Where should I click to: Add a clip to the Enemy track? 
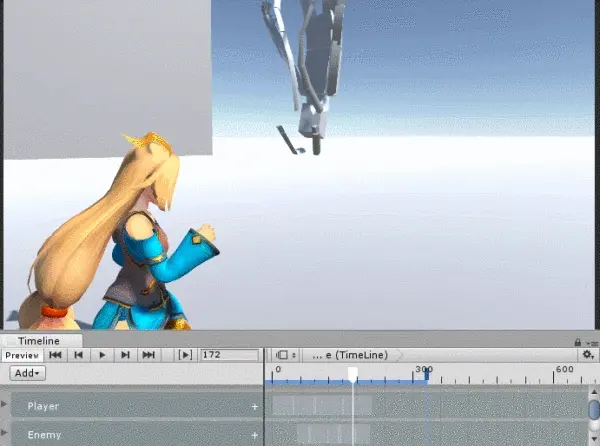click(x=255, y=435)
